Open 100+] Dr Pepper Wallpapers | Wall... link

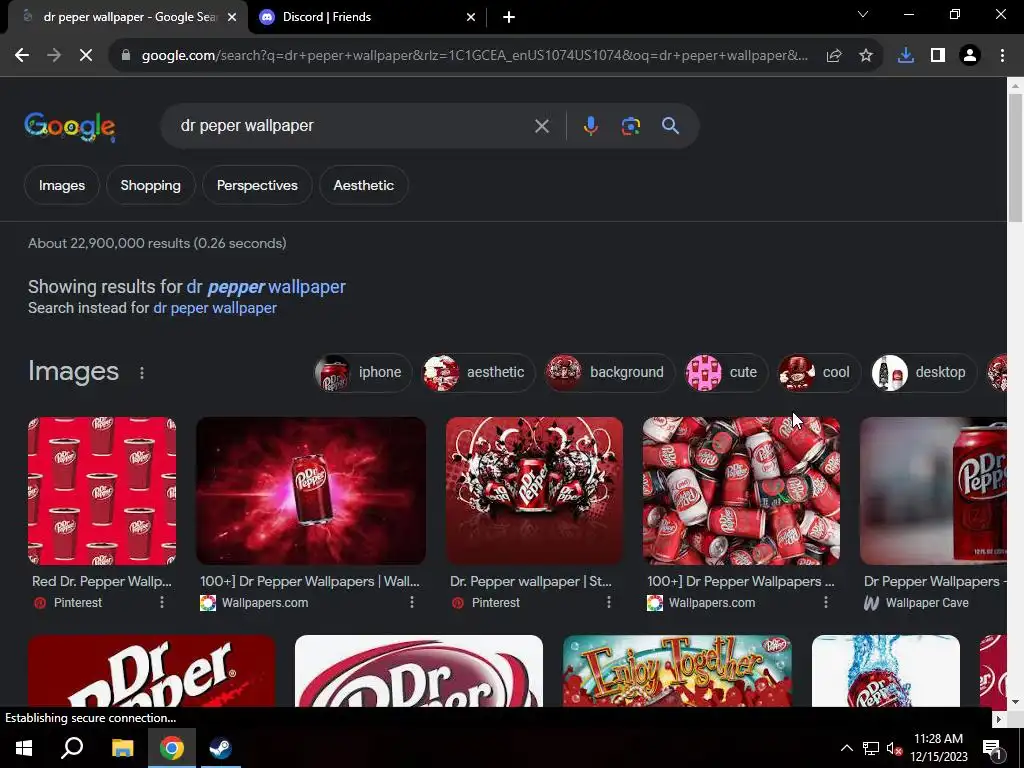coord(310,581)
